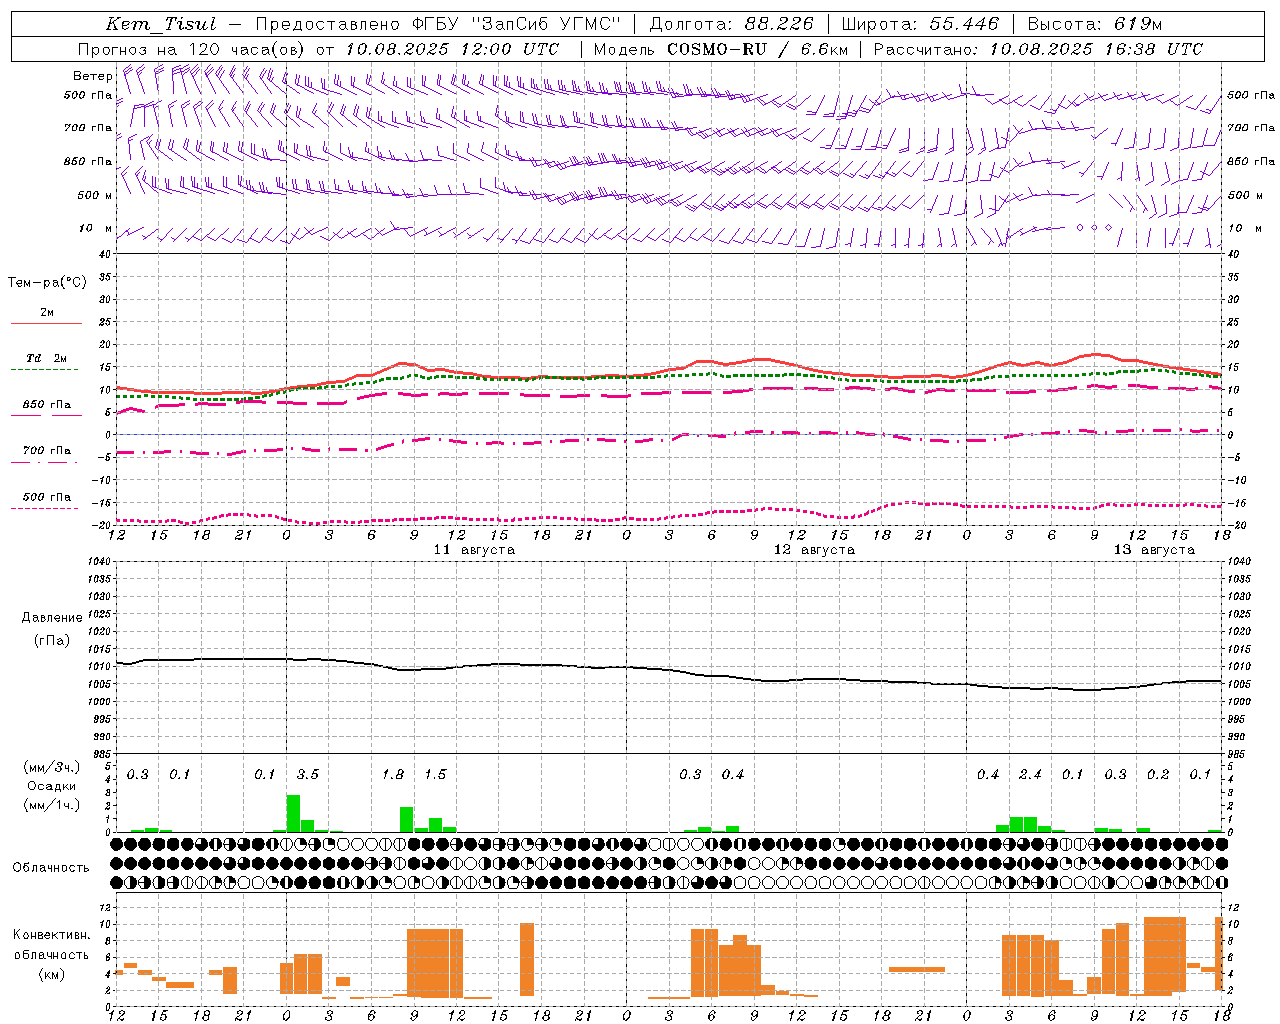Click the 2.4 precipitation amount
This screenshot has width=1280, height=1024.
(x=1030, y=775)
